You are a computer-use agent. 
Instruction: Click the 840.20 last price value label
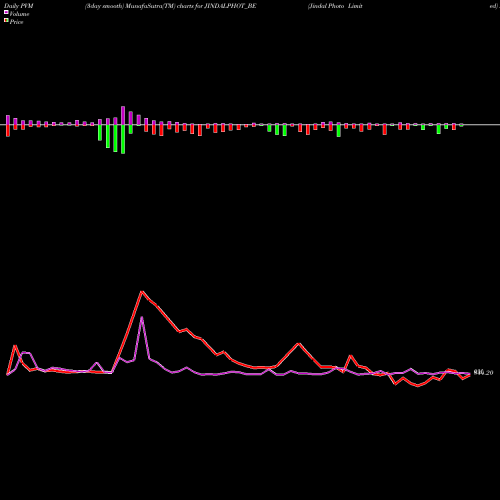[x=483, y=373]
